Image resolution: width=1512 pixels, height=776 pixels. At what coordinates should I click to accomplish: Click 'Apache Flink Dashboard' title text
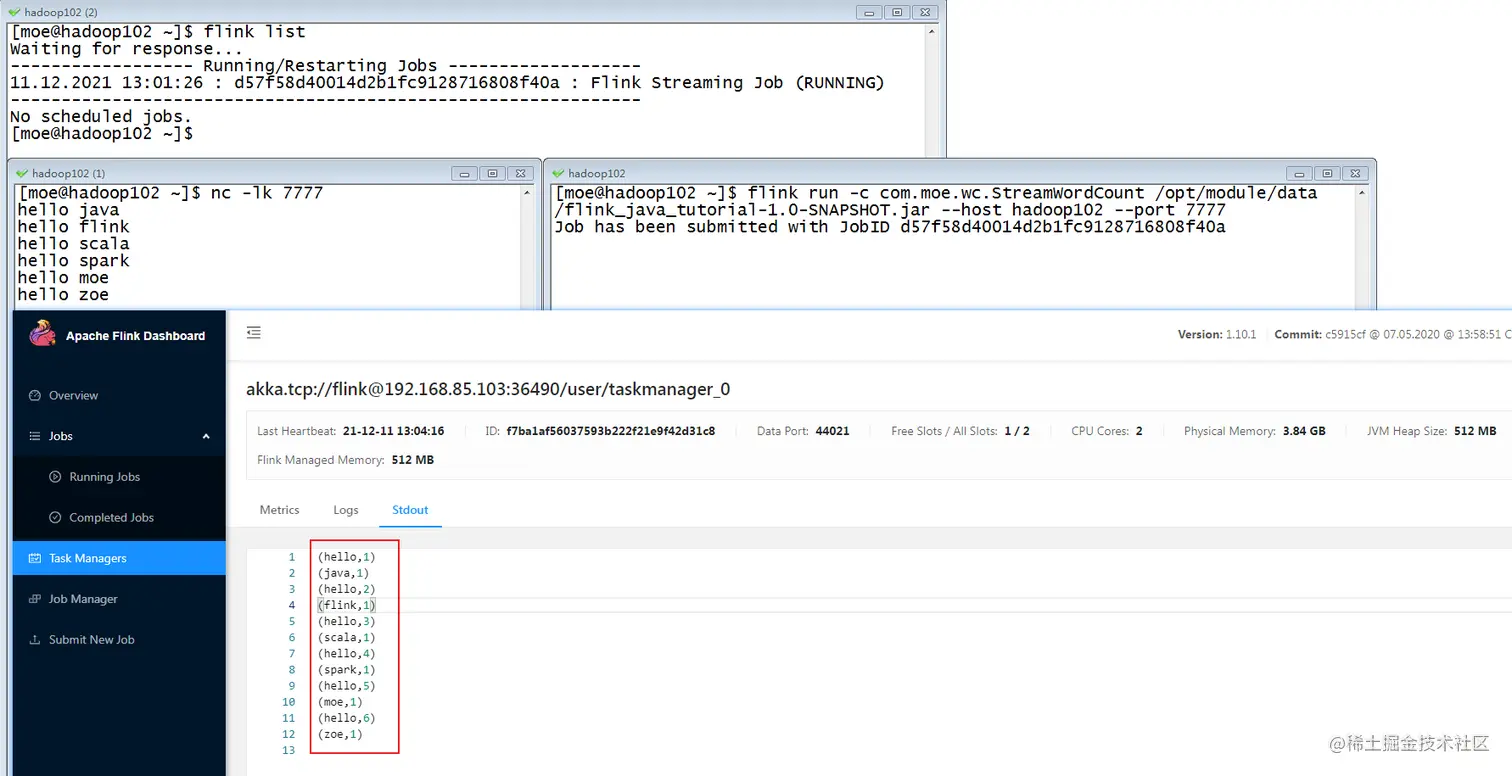click(135, 336)
